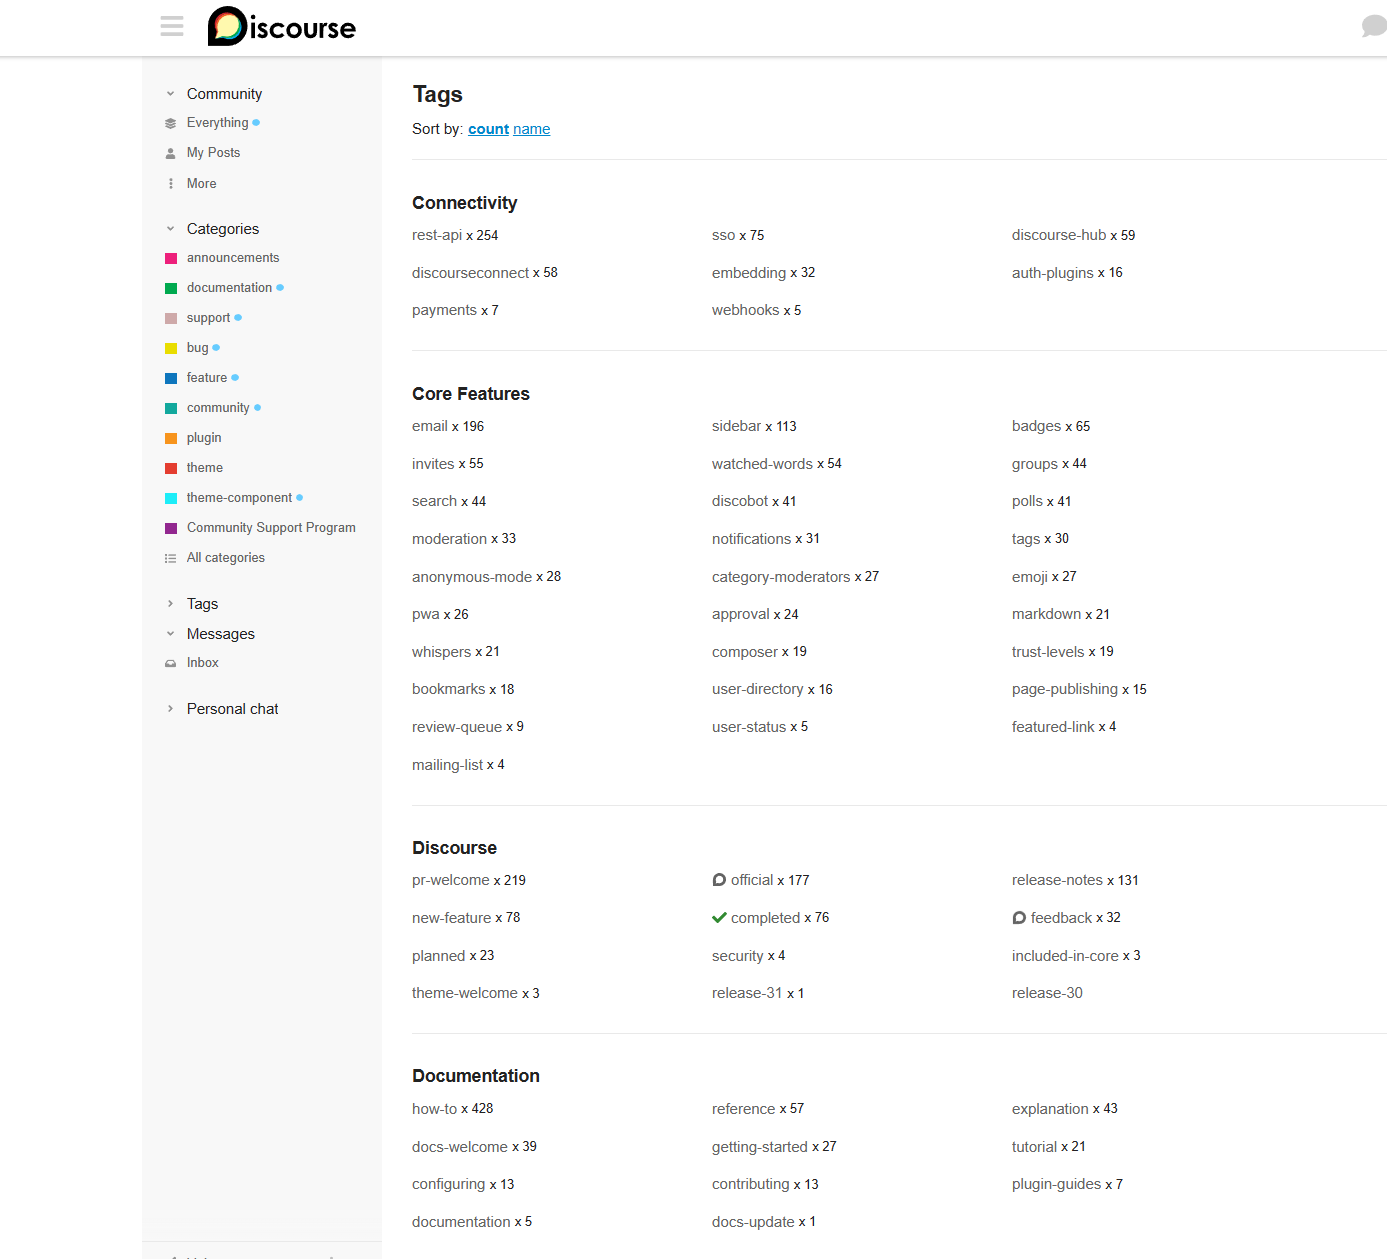1387x1259 pixels.
Task: Go to the feature category
Action: coord(206,378)
